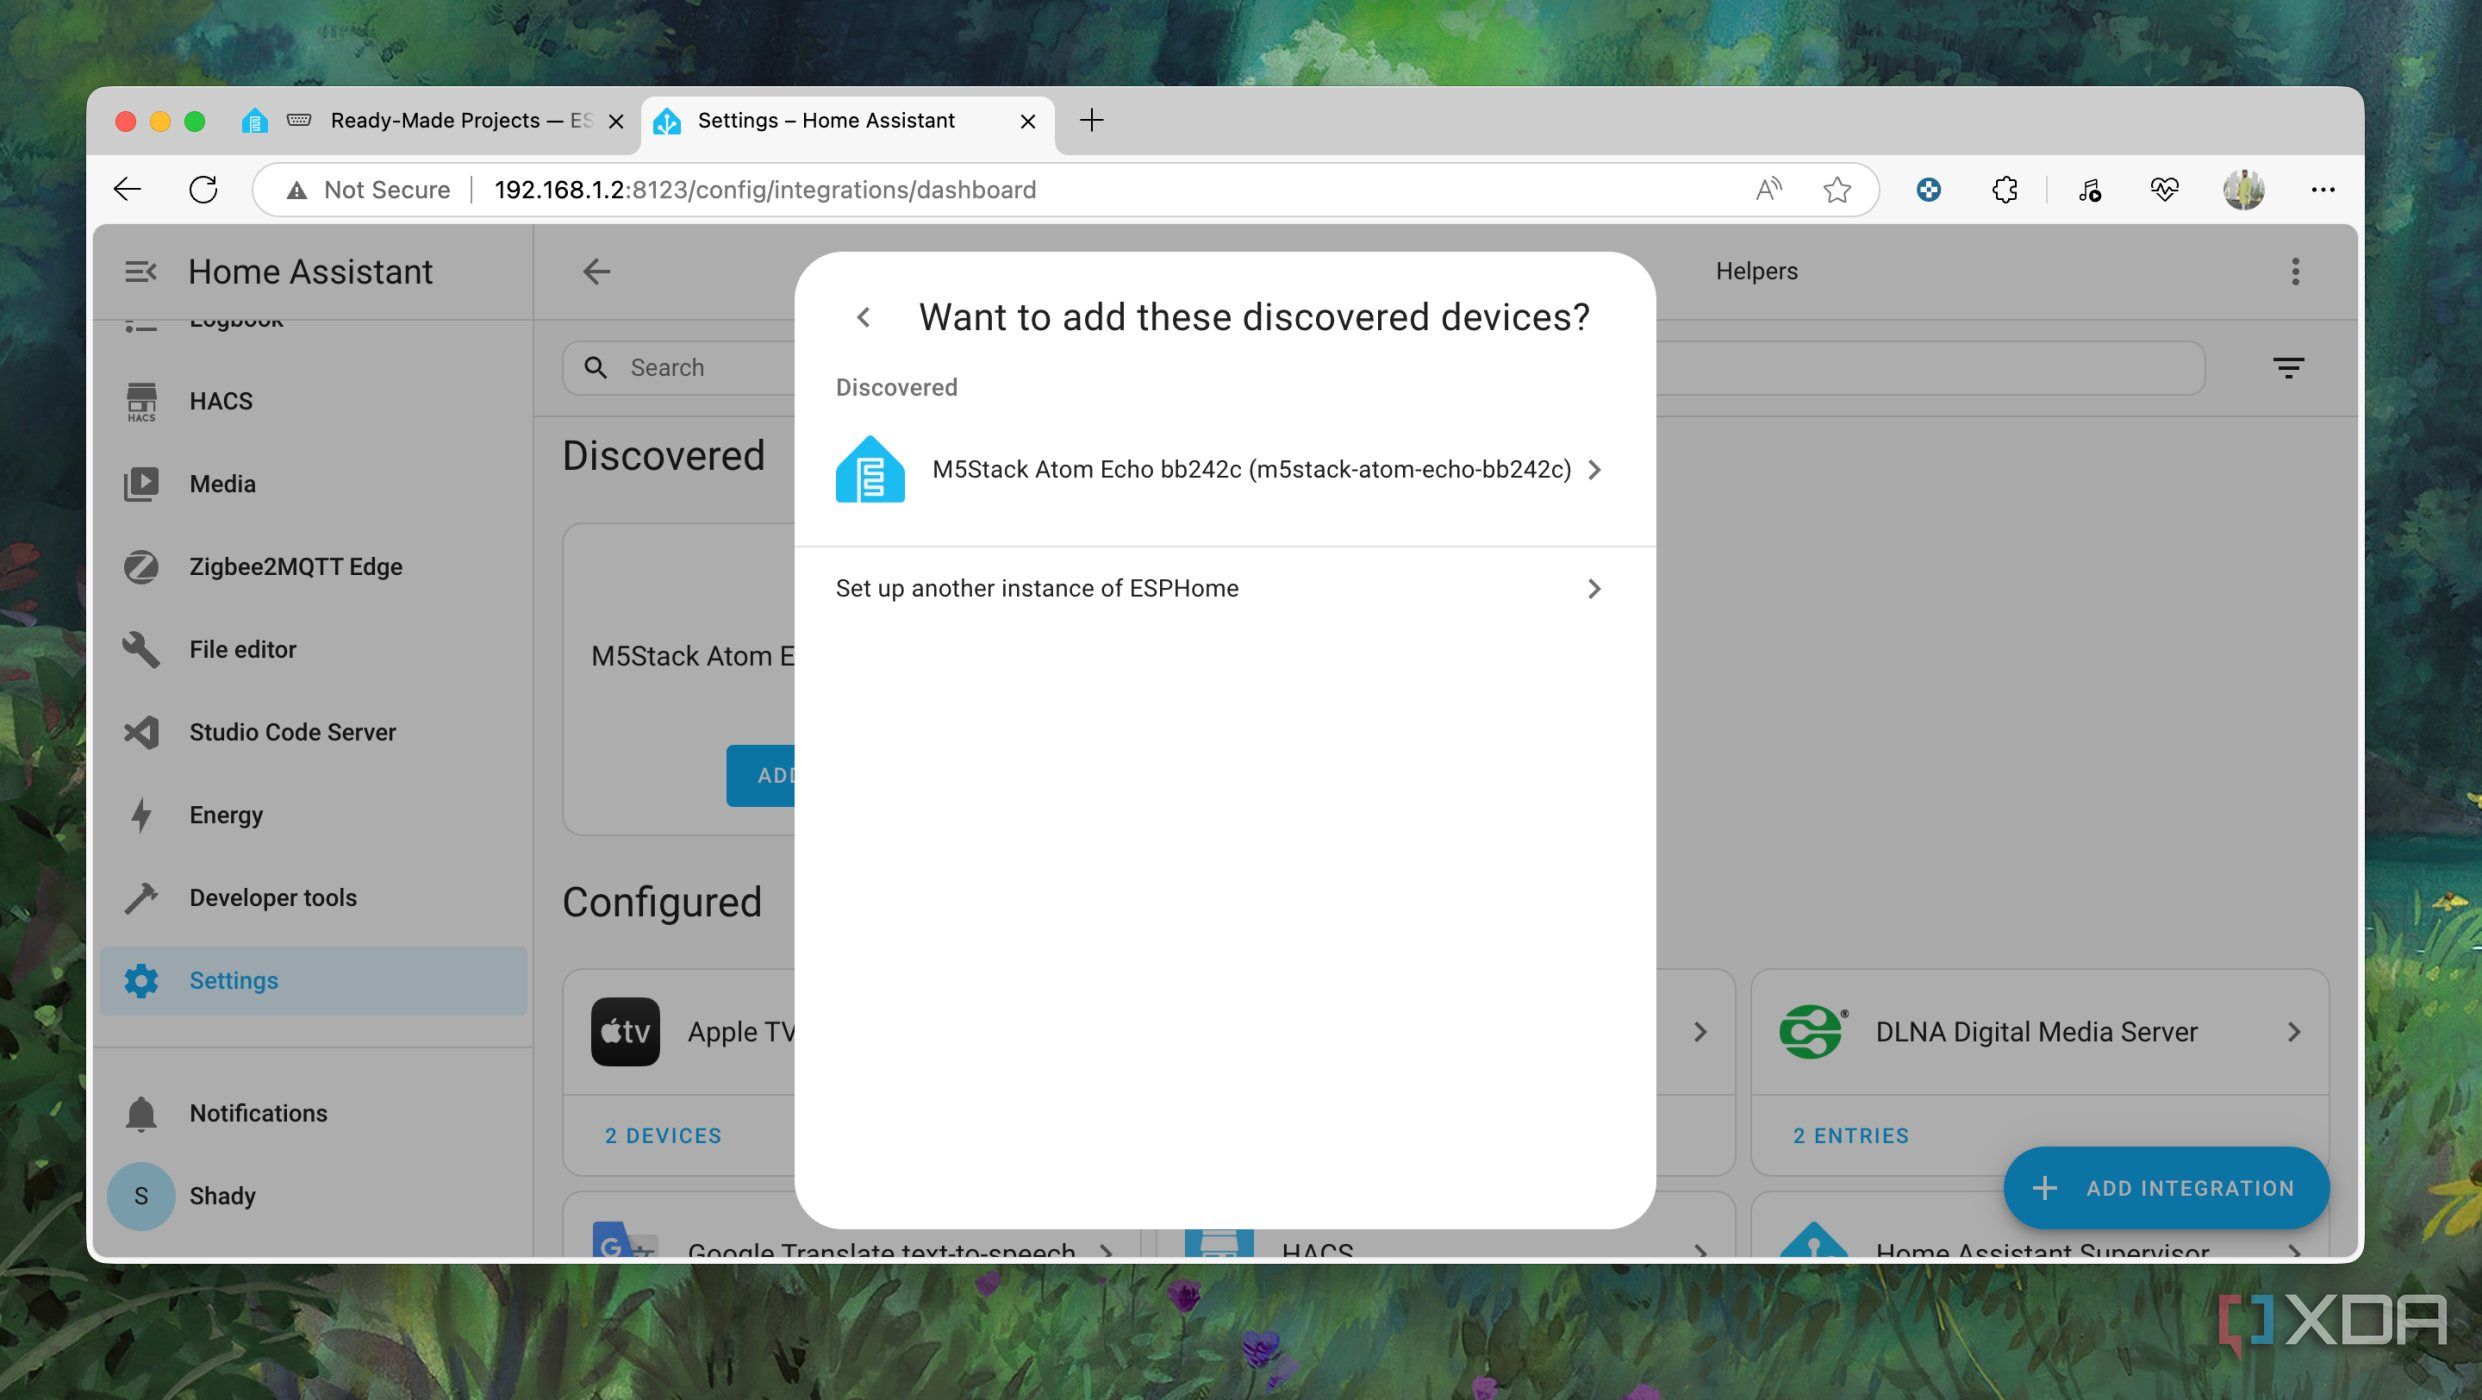Close the Ready-Made Projects tab
The width and height of the screenshot is (2482, 1400).
(616, 122)
